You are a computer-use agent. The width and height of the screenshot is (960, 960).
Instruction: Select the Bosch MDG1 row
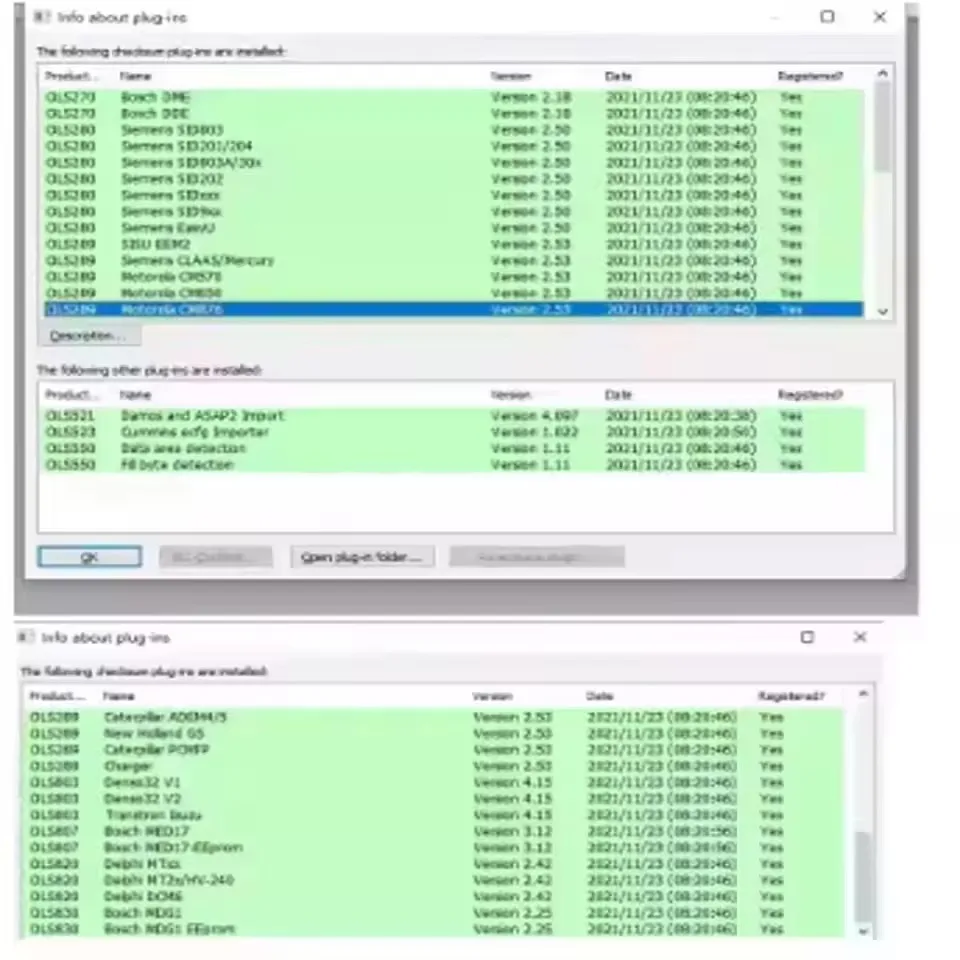pyautogui.click(x=436, y=912)
